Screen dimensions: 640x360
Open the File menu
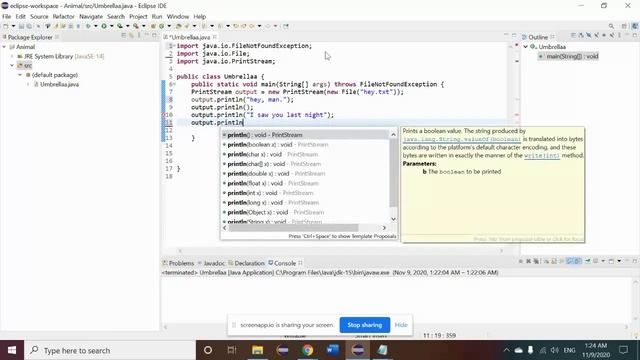(x=7, y=16)
